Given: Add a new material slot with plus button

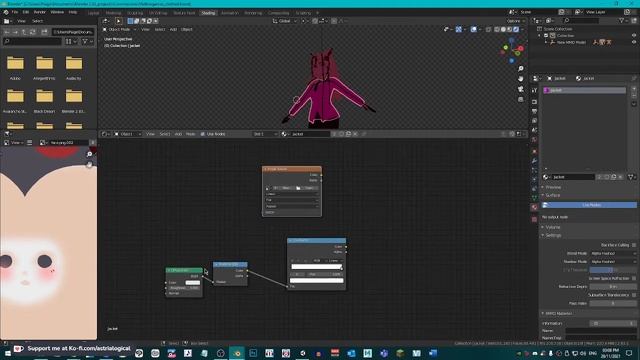Looking at the screenshot, I should [634, 88].
